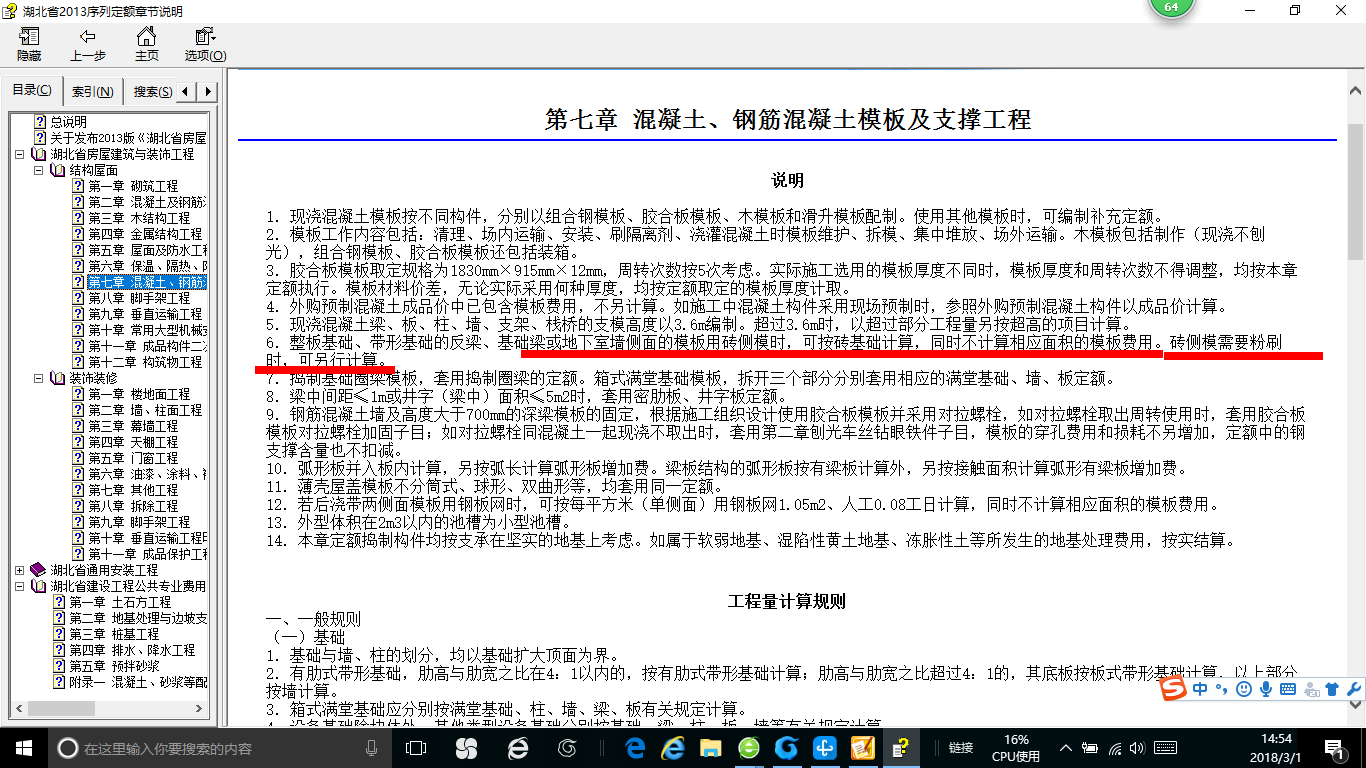Click the help viewer taskbar icon
Image resolution: width=1366 pixels, height=768 pixels.
pyautogui.click(x=901, y=747)
